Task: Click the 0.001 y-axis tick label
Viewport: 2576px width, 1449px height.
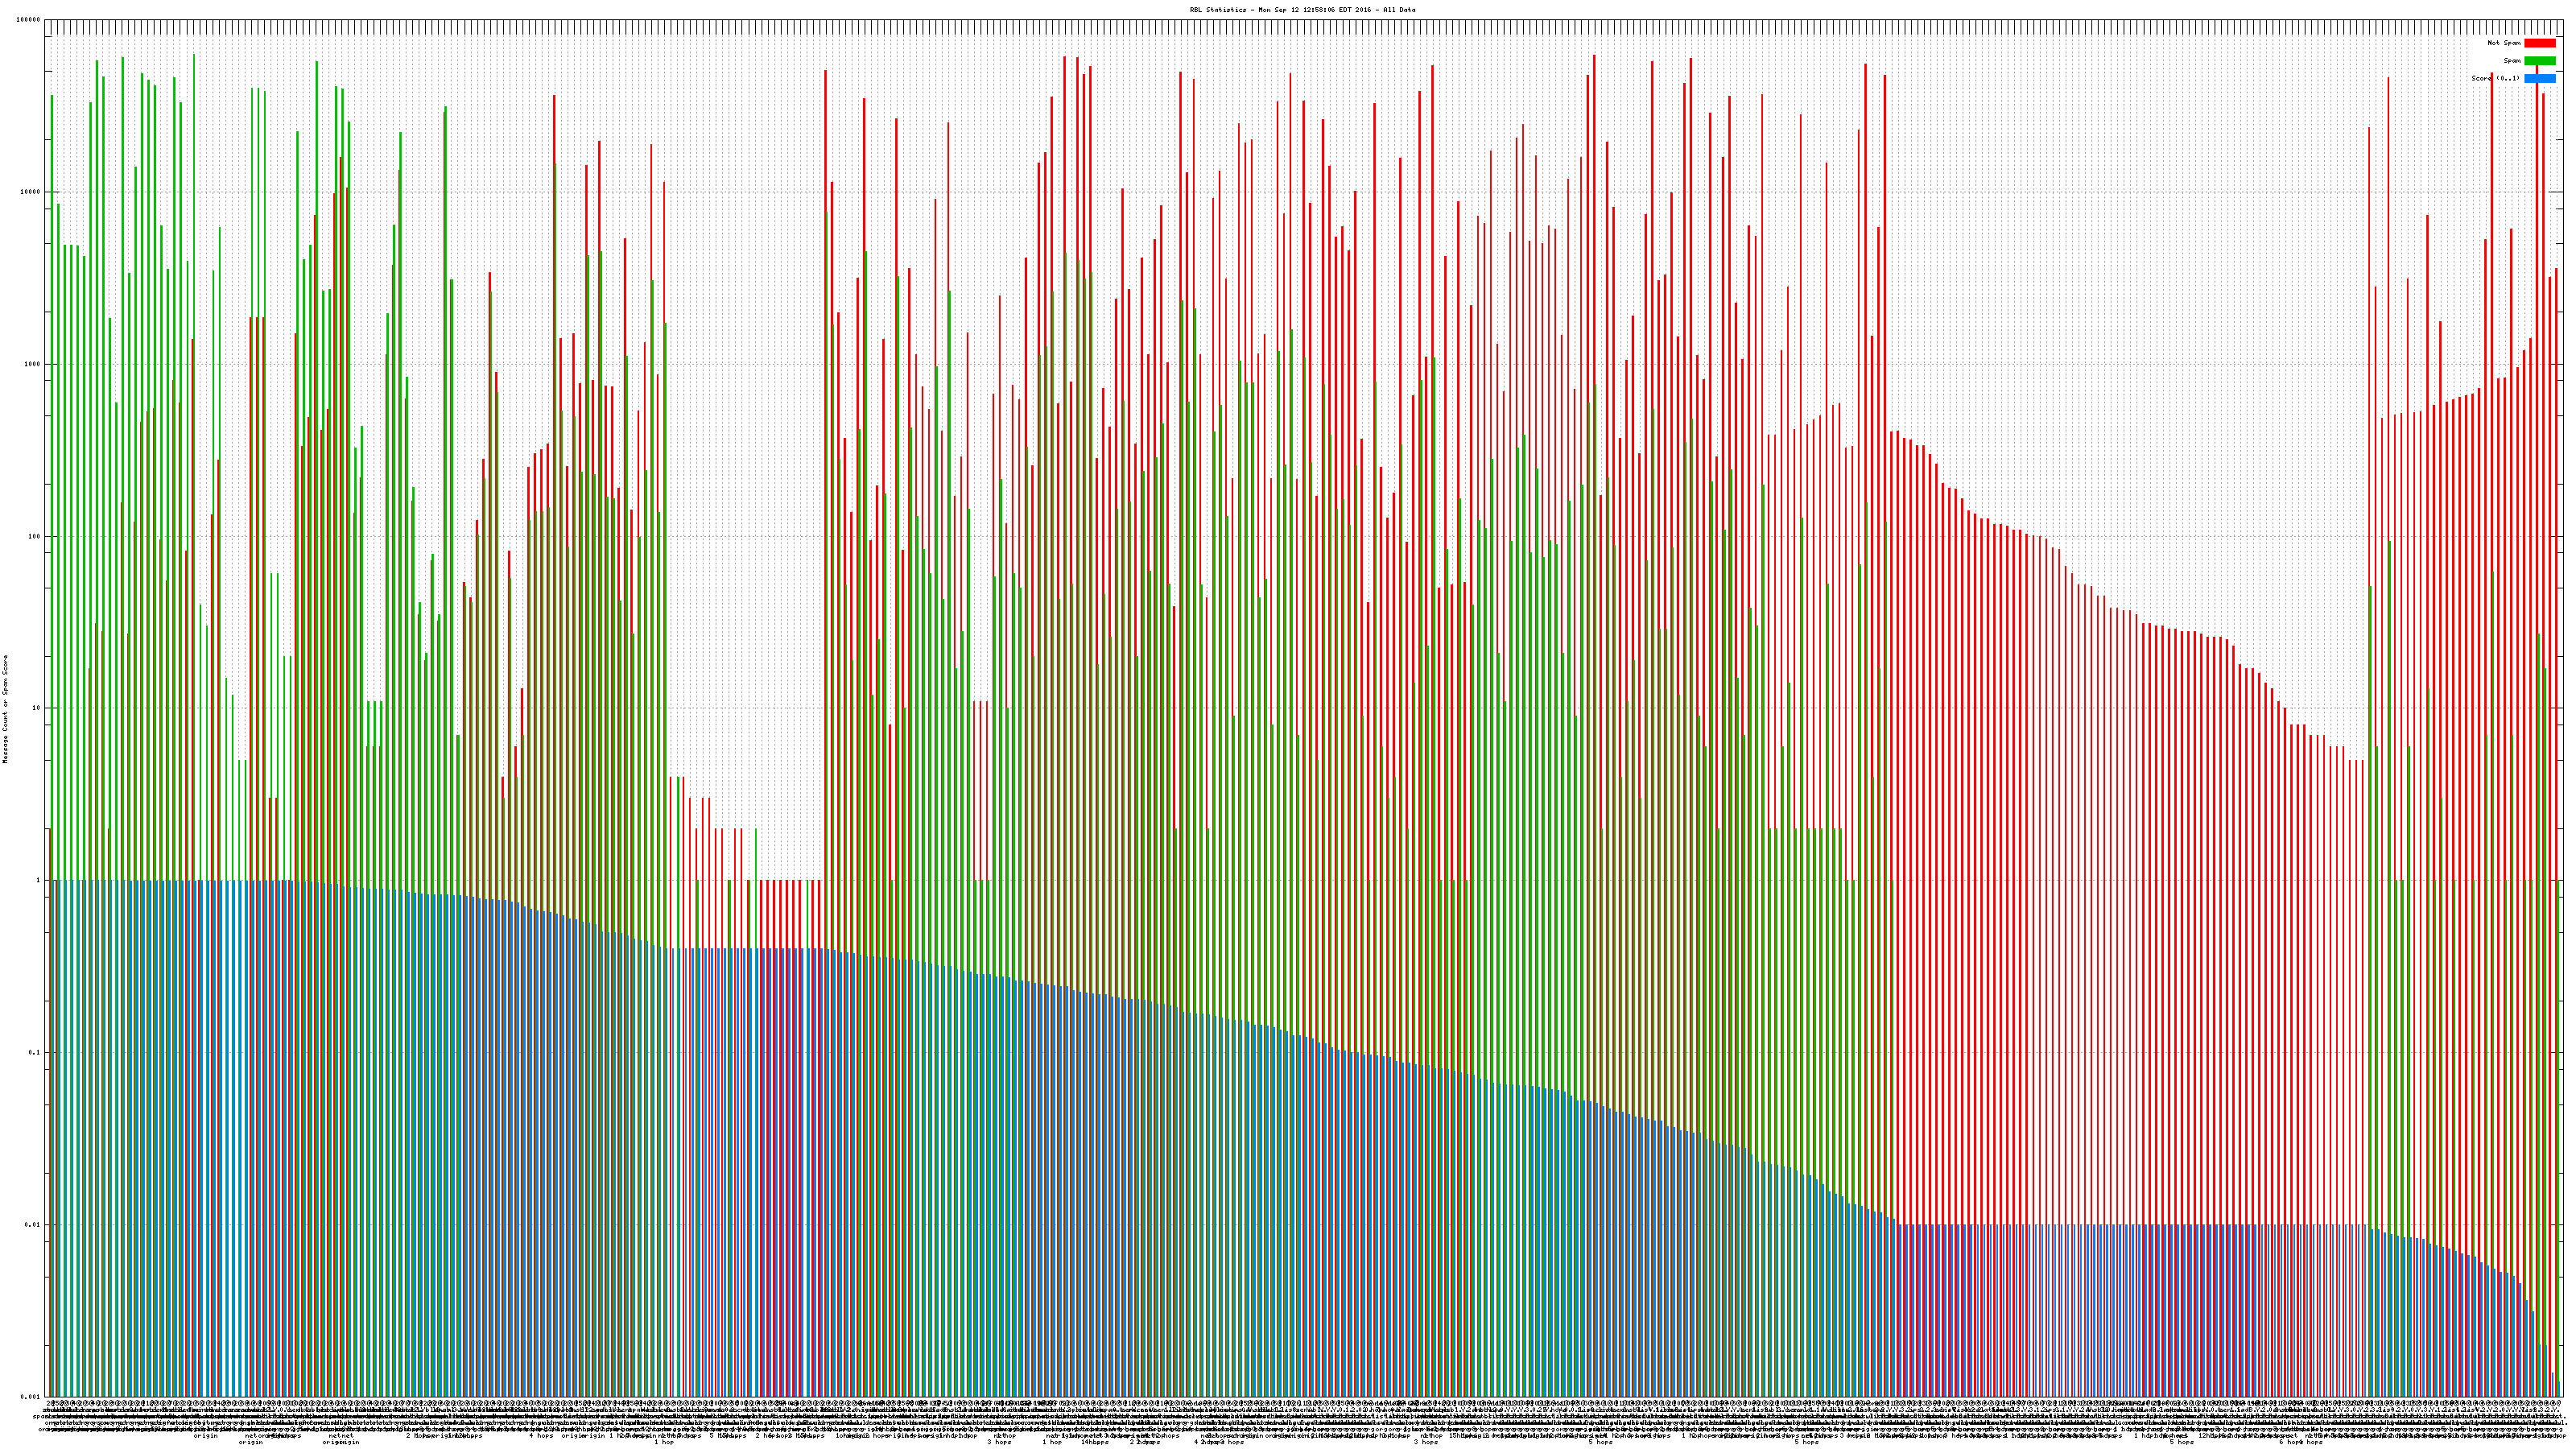Action: 31,1396
